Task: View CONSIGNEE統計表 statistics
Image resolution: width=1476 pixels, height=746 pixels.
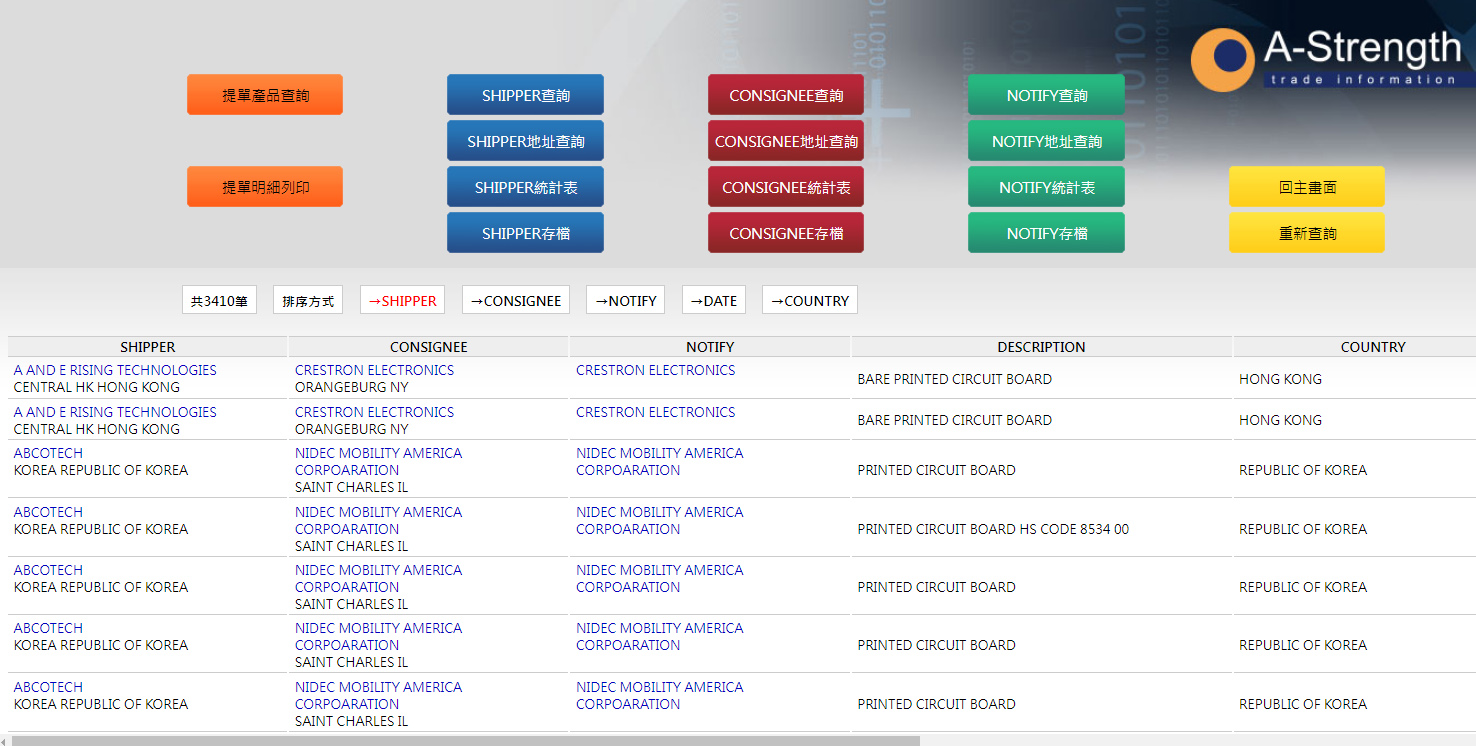Action: 786,187
